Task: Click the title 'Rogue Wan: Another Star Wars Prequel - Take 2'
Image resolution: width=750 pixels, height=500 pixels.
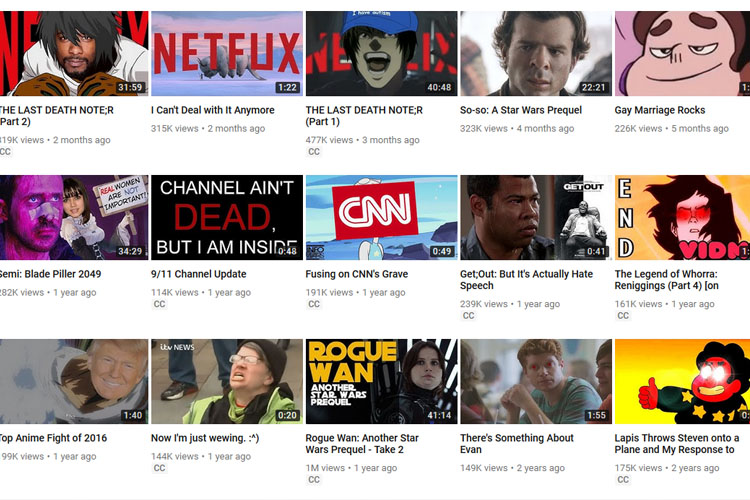Action: (362, 444)
